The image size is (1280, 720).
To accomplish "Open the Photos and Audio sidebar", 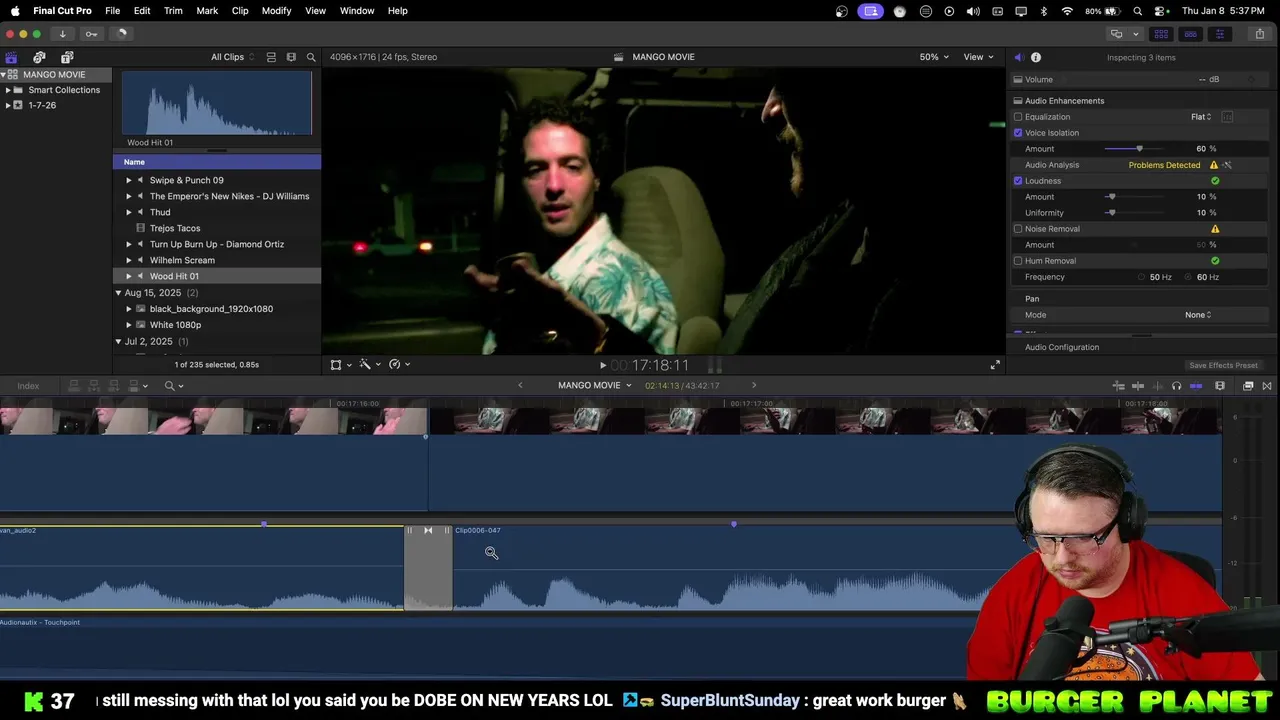I will click(x=39, y=57).
